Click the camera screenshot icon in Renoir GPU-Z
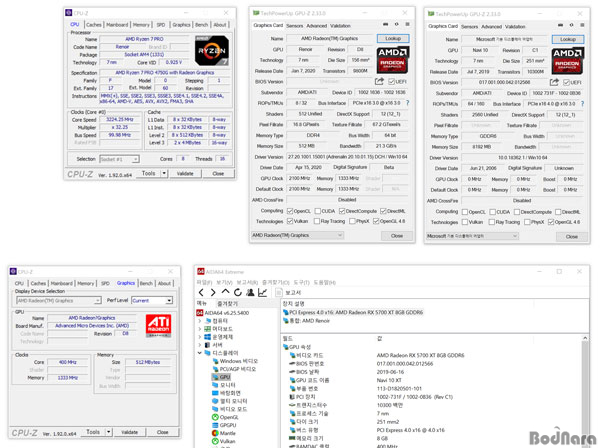600x448 pixels. 385,24
